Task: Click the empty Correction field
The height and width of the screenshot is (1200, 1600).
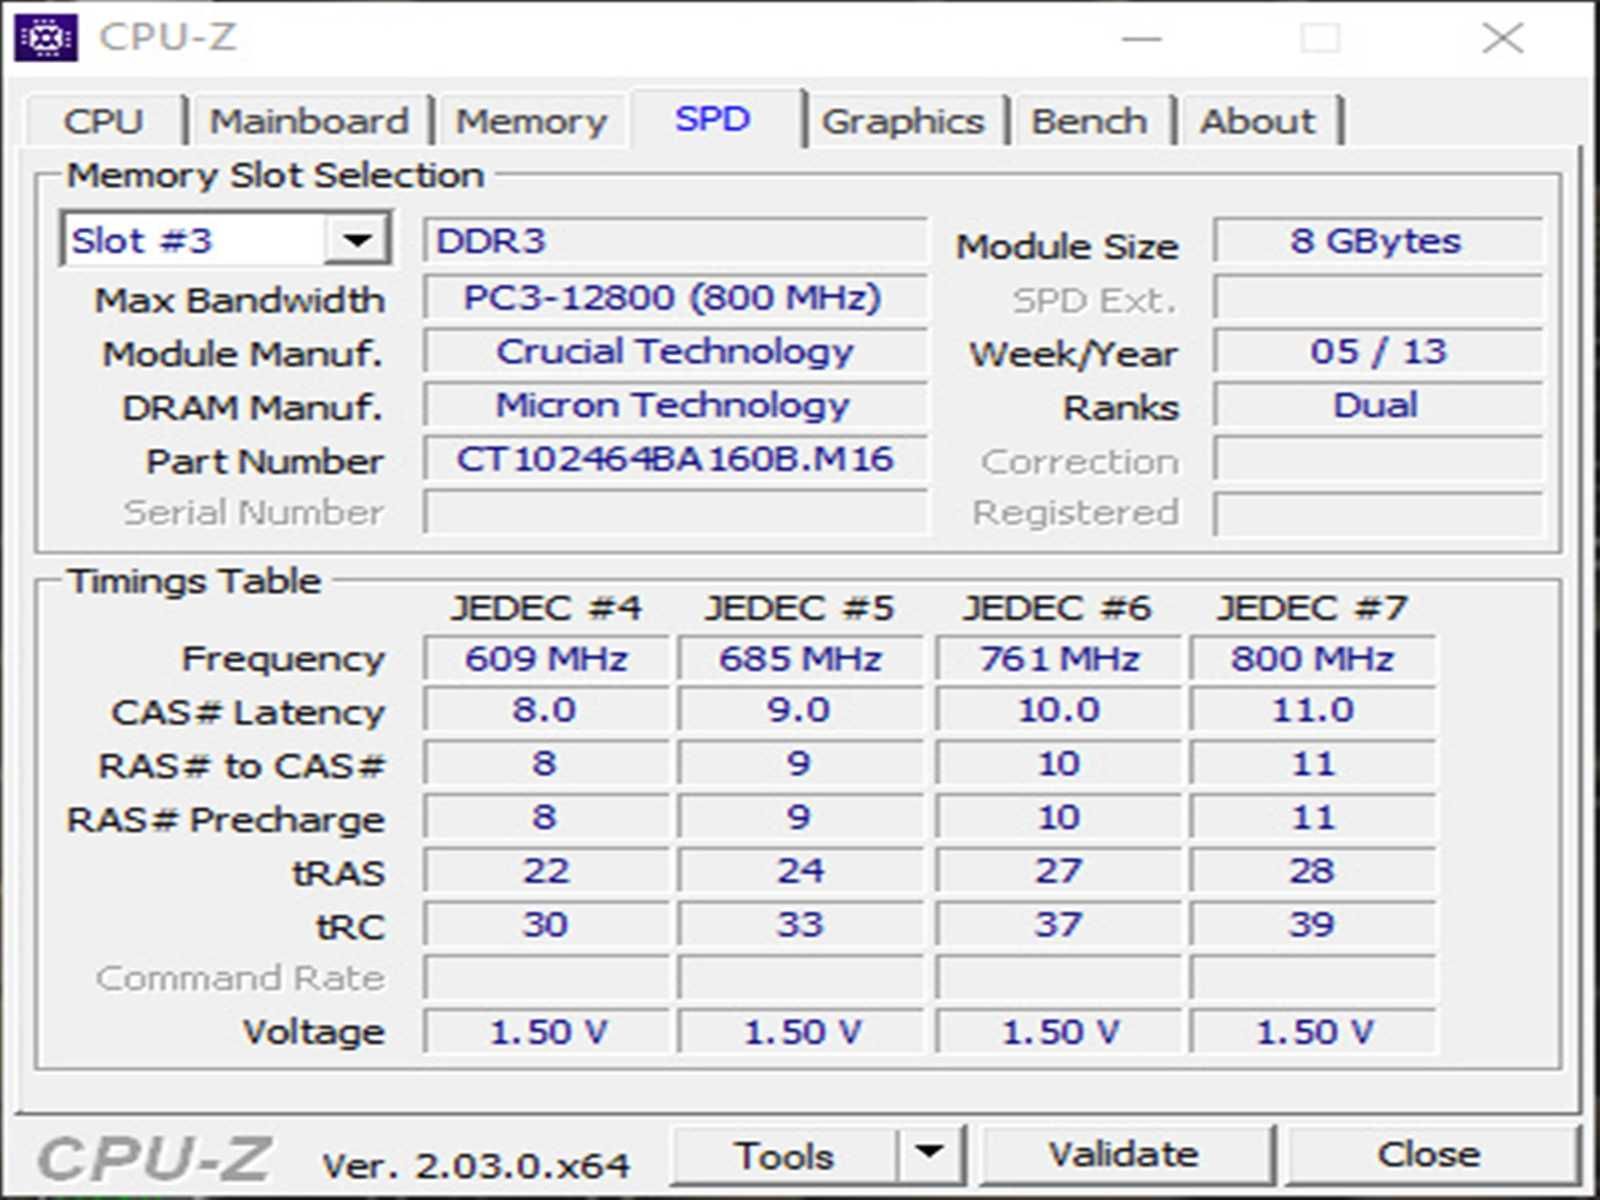Action: point(1378,459)
